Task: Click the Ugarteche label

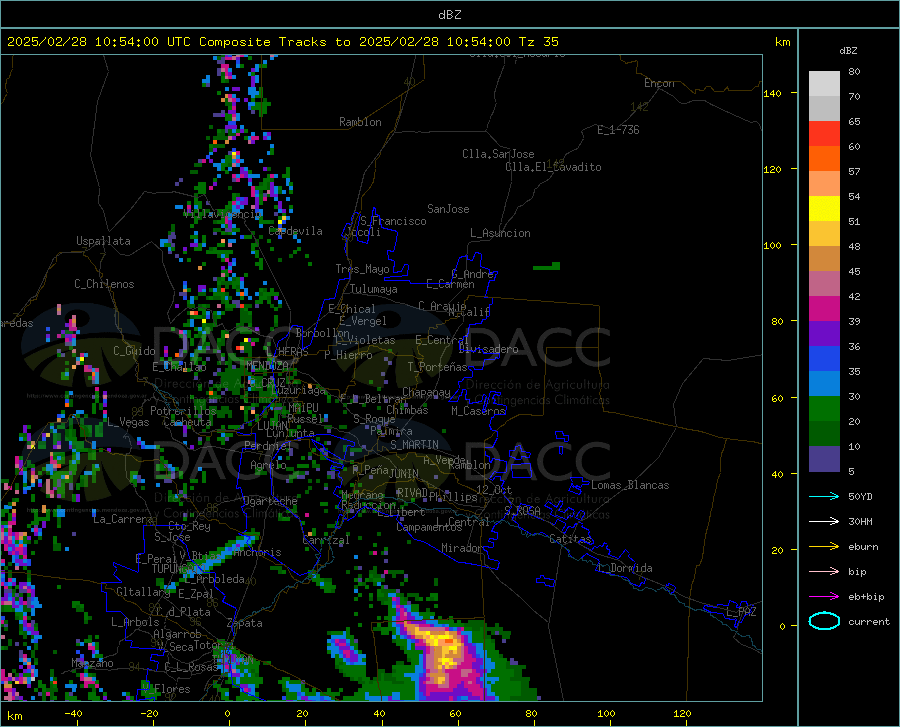Action: 270,501
